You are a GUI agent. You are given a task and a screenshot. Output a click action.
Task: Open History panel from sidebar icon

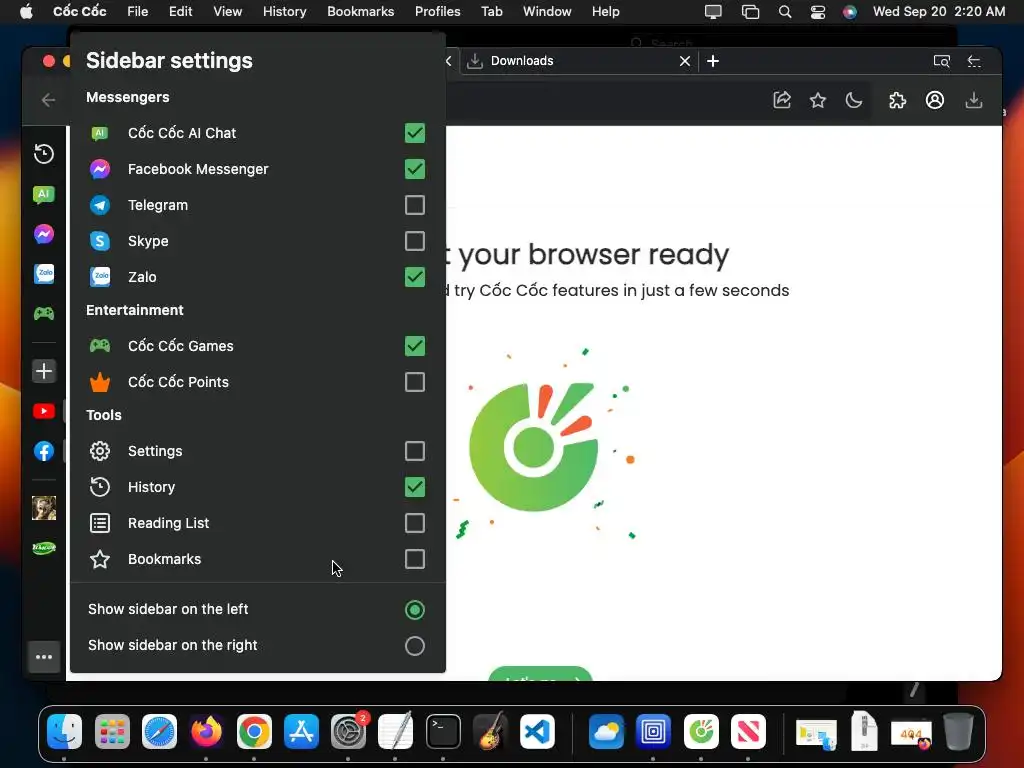pyautogui.click(x=44, y=153)
